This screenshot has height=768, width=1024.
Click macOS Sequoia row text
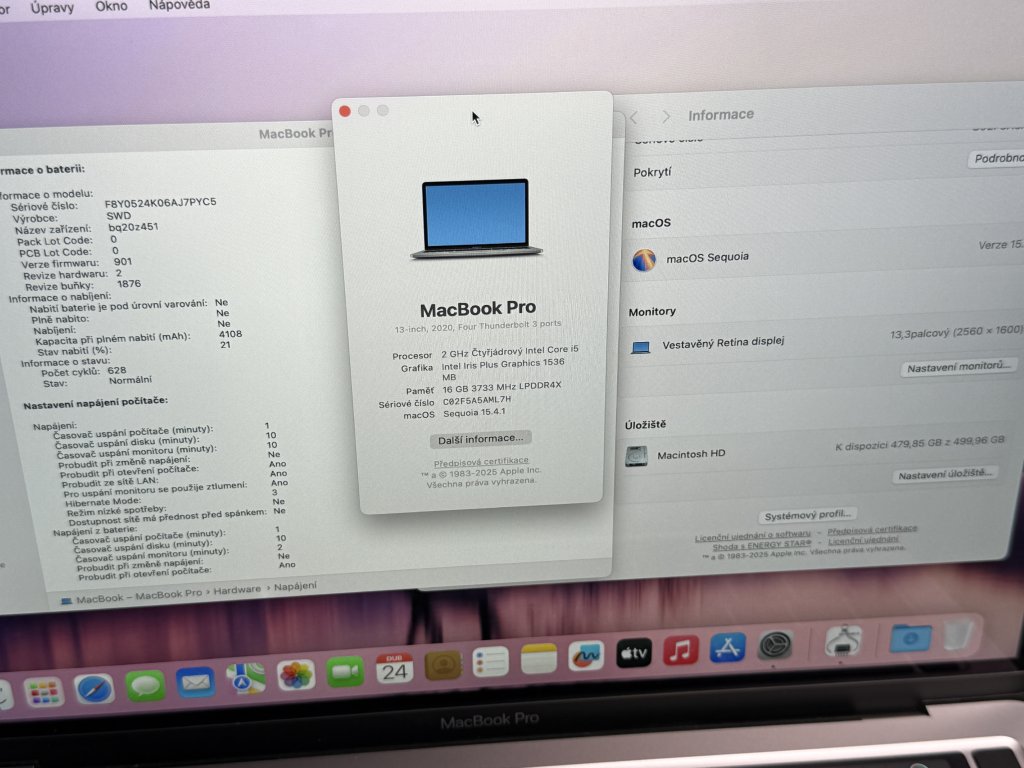pos(707,257)
